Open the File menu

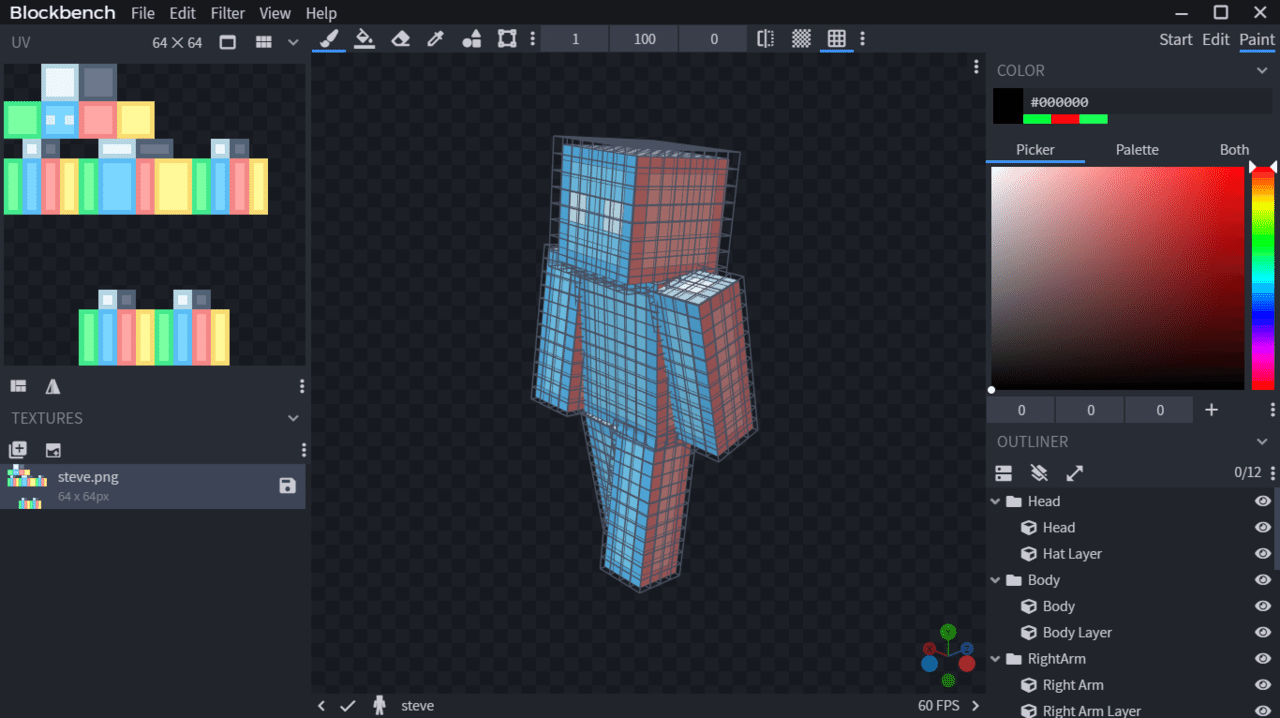click(x=143, y=13)
